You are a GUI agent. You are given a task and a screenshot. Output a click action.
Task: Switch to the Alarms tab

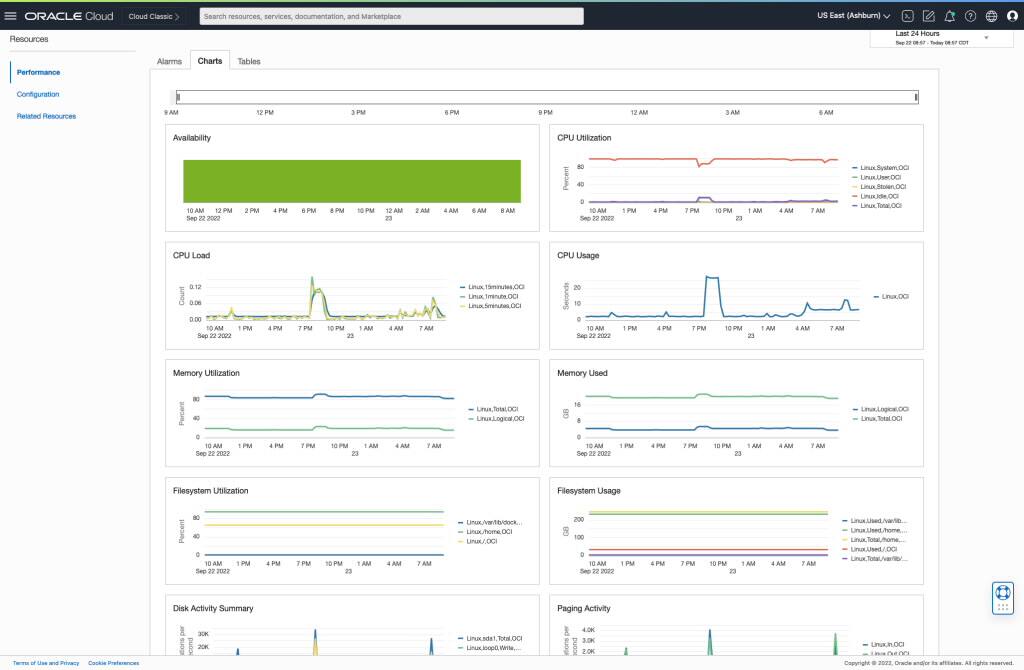169,60
